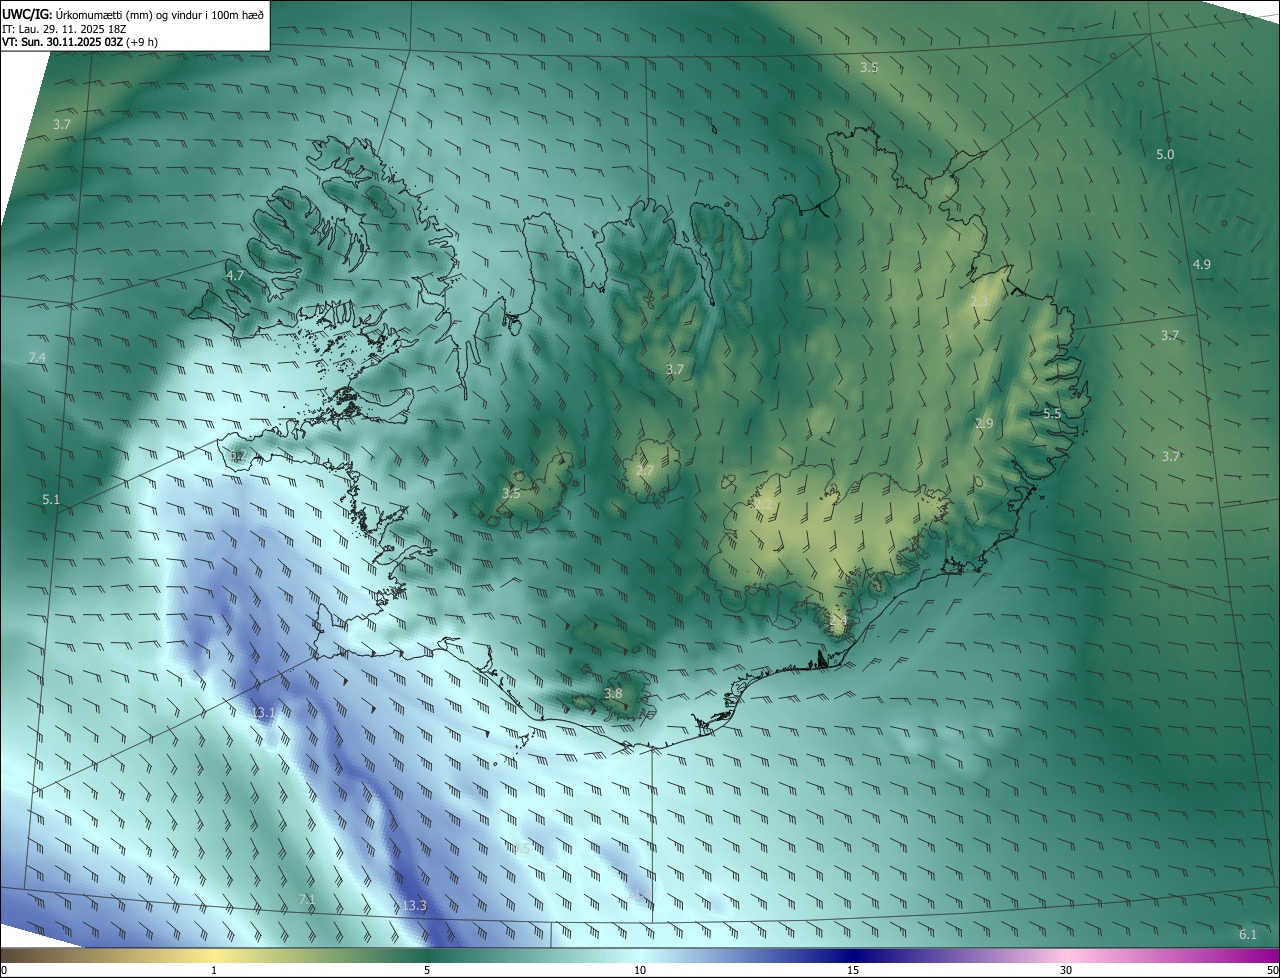Click the 5.0 value label
Screen dimensions: 1280x978
pos(1165,155)
